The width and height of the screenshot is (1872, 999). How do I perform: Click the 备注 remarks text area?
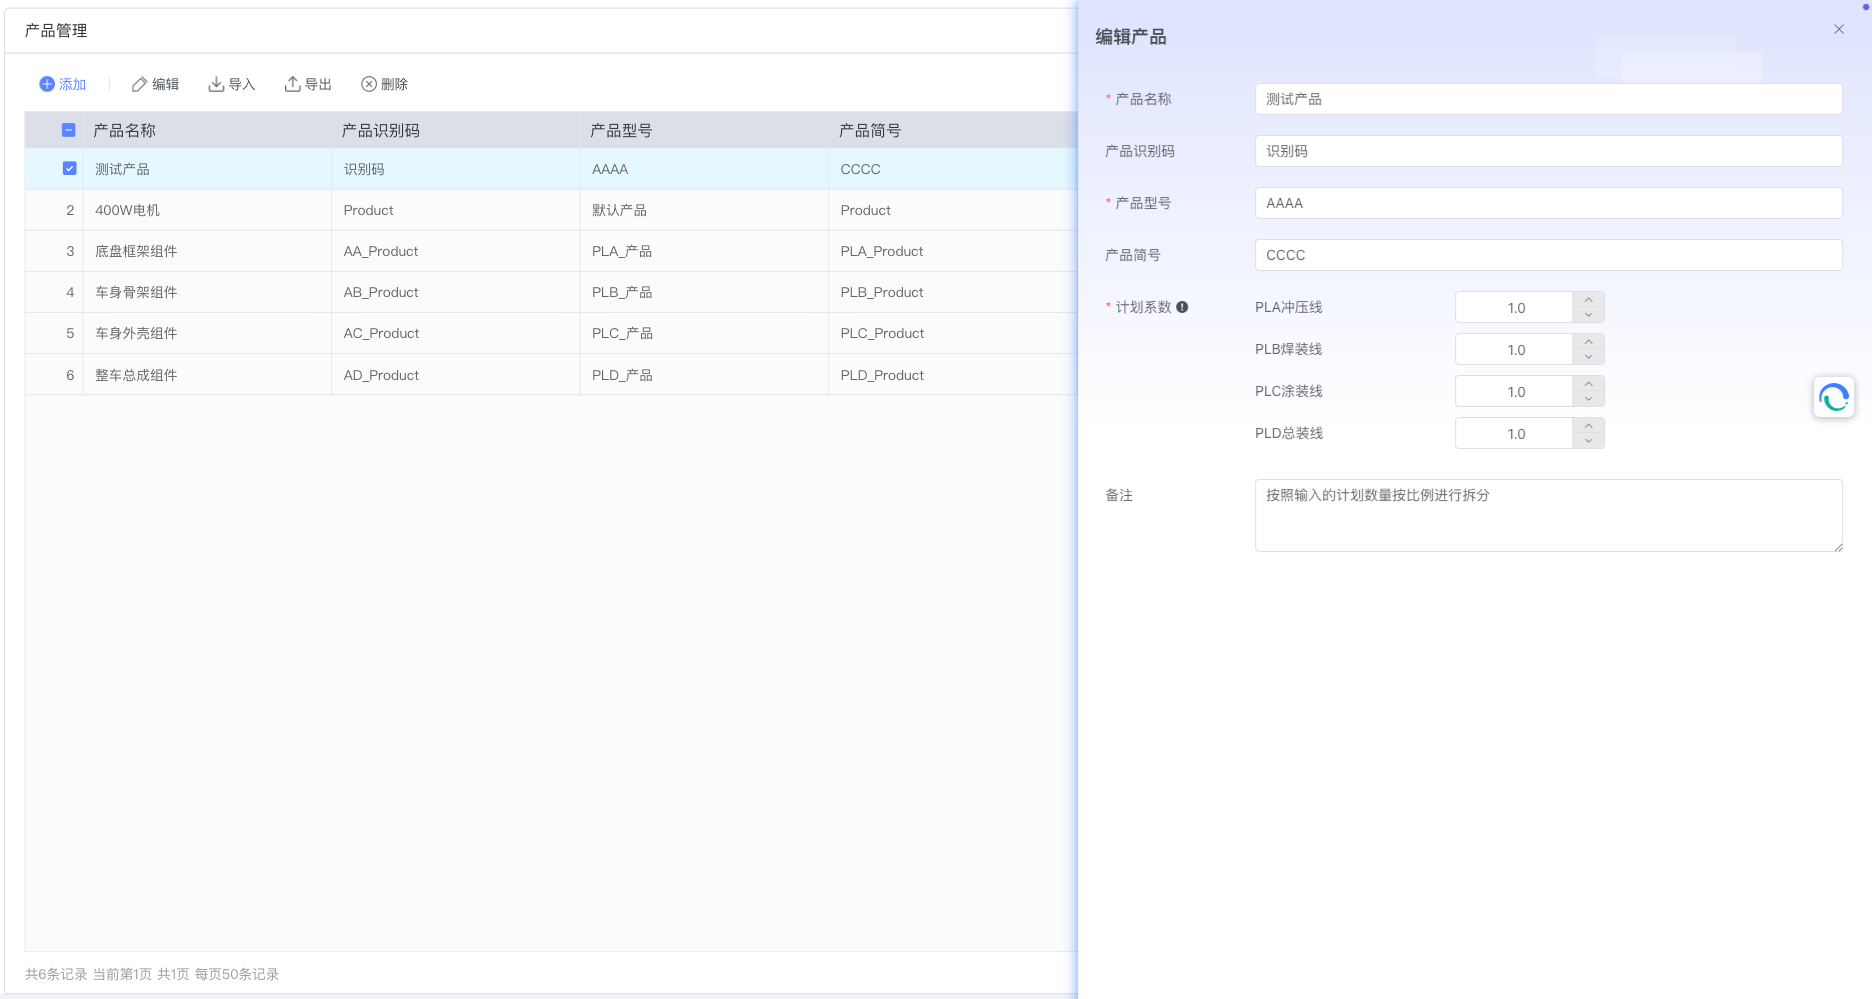point(1547,515)
